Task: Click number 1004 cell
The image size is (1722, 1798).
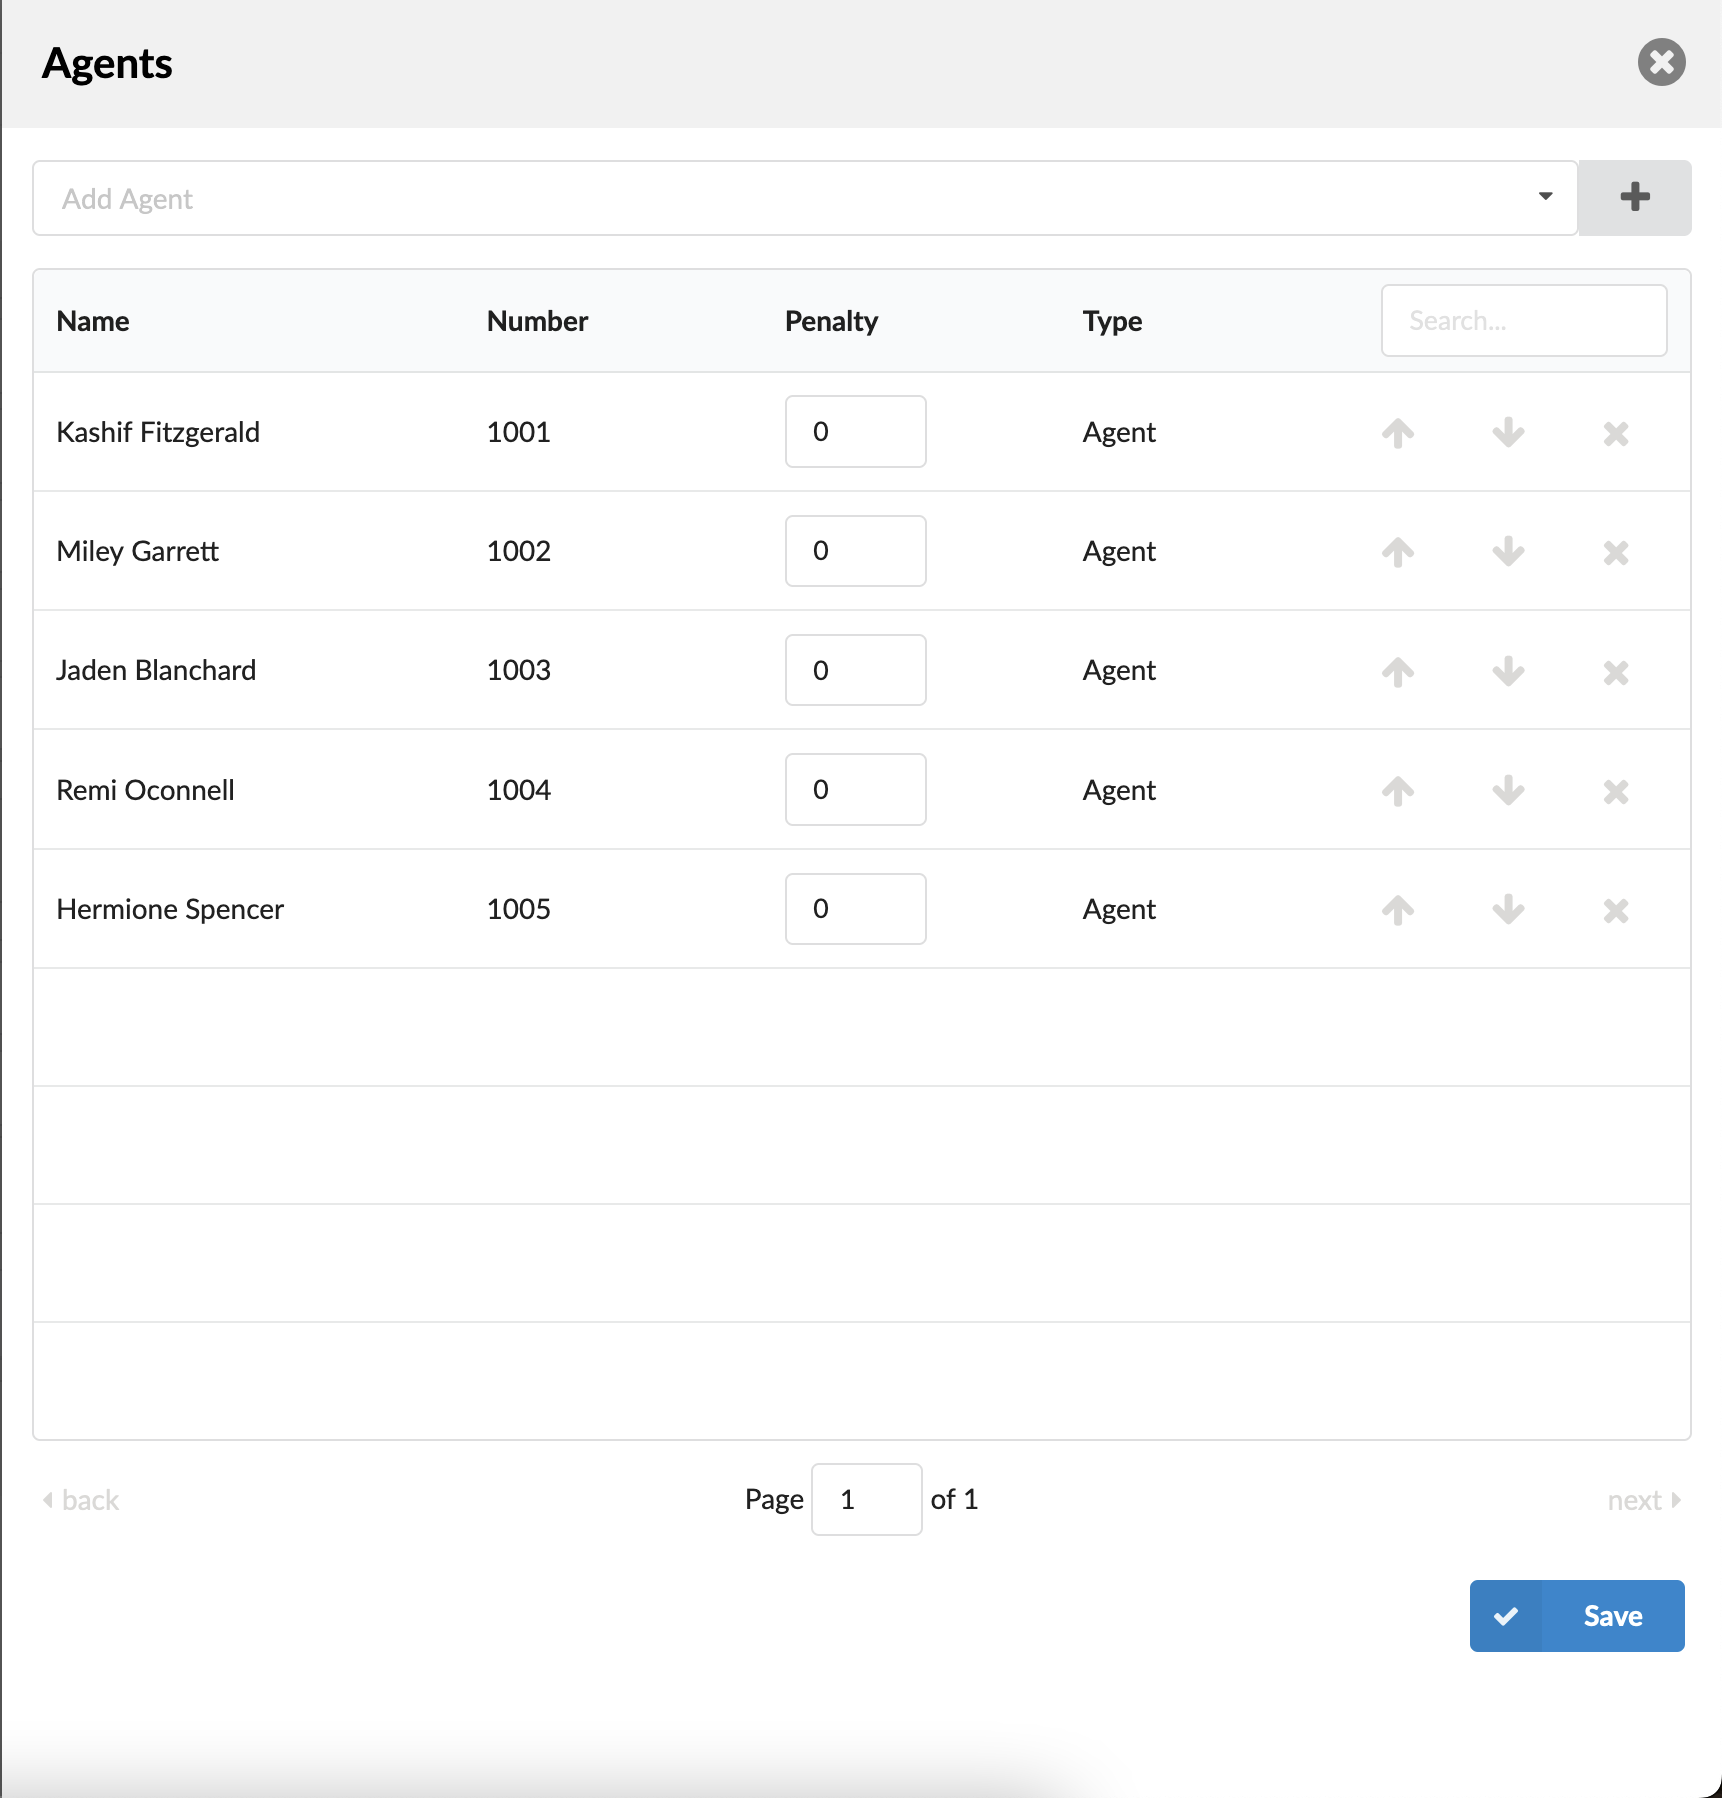Action: tap(518, 790)
